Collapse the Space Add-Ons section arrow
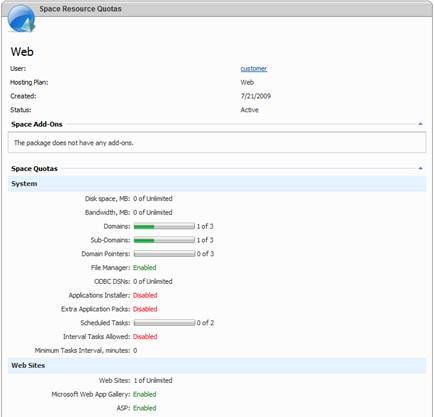This screenshot has width=434, height=417. pyautogui.click(x=420, y=124)
